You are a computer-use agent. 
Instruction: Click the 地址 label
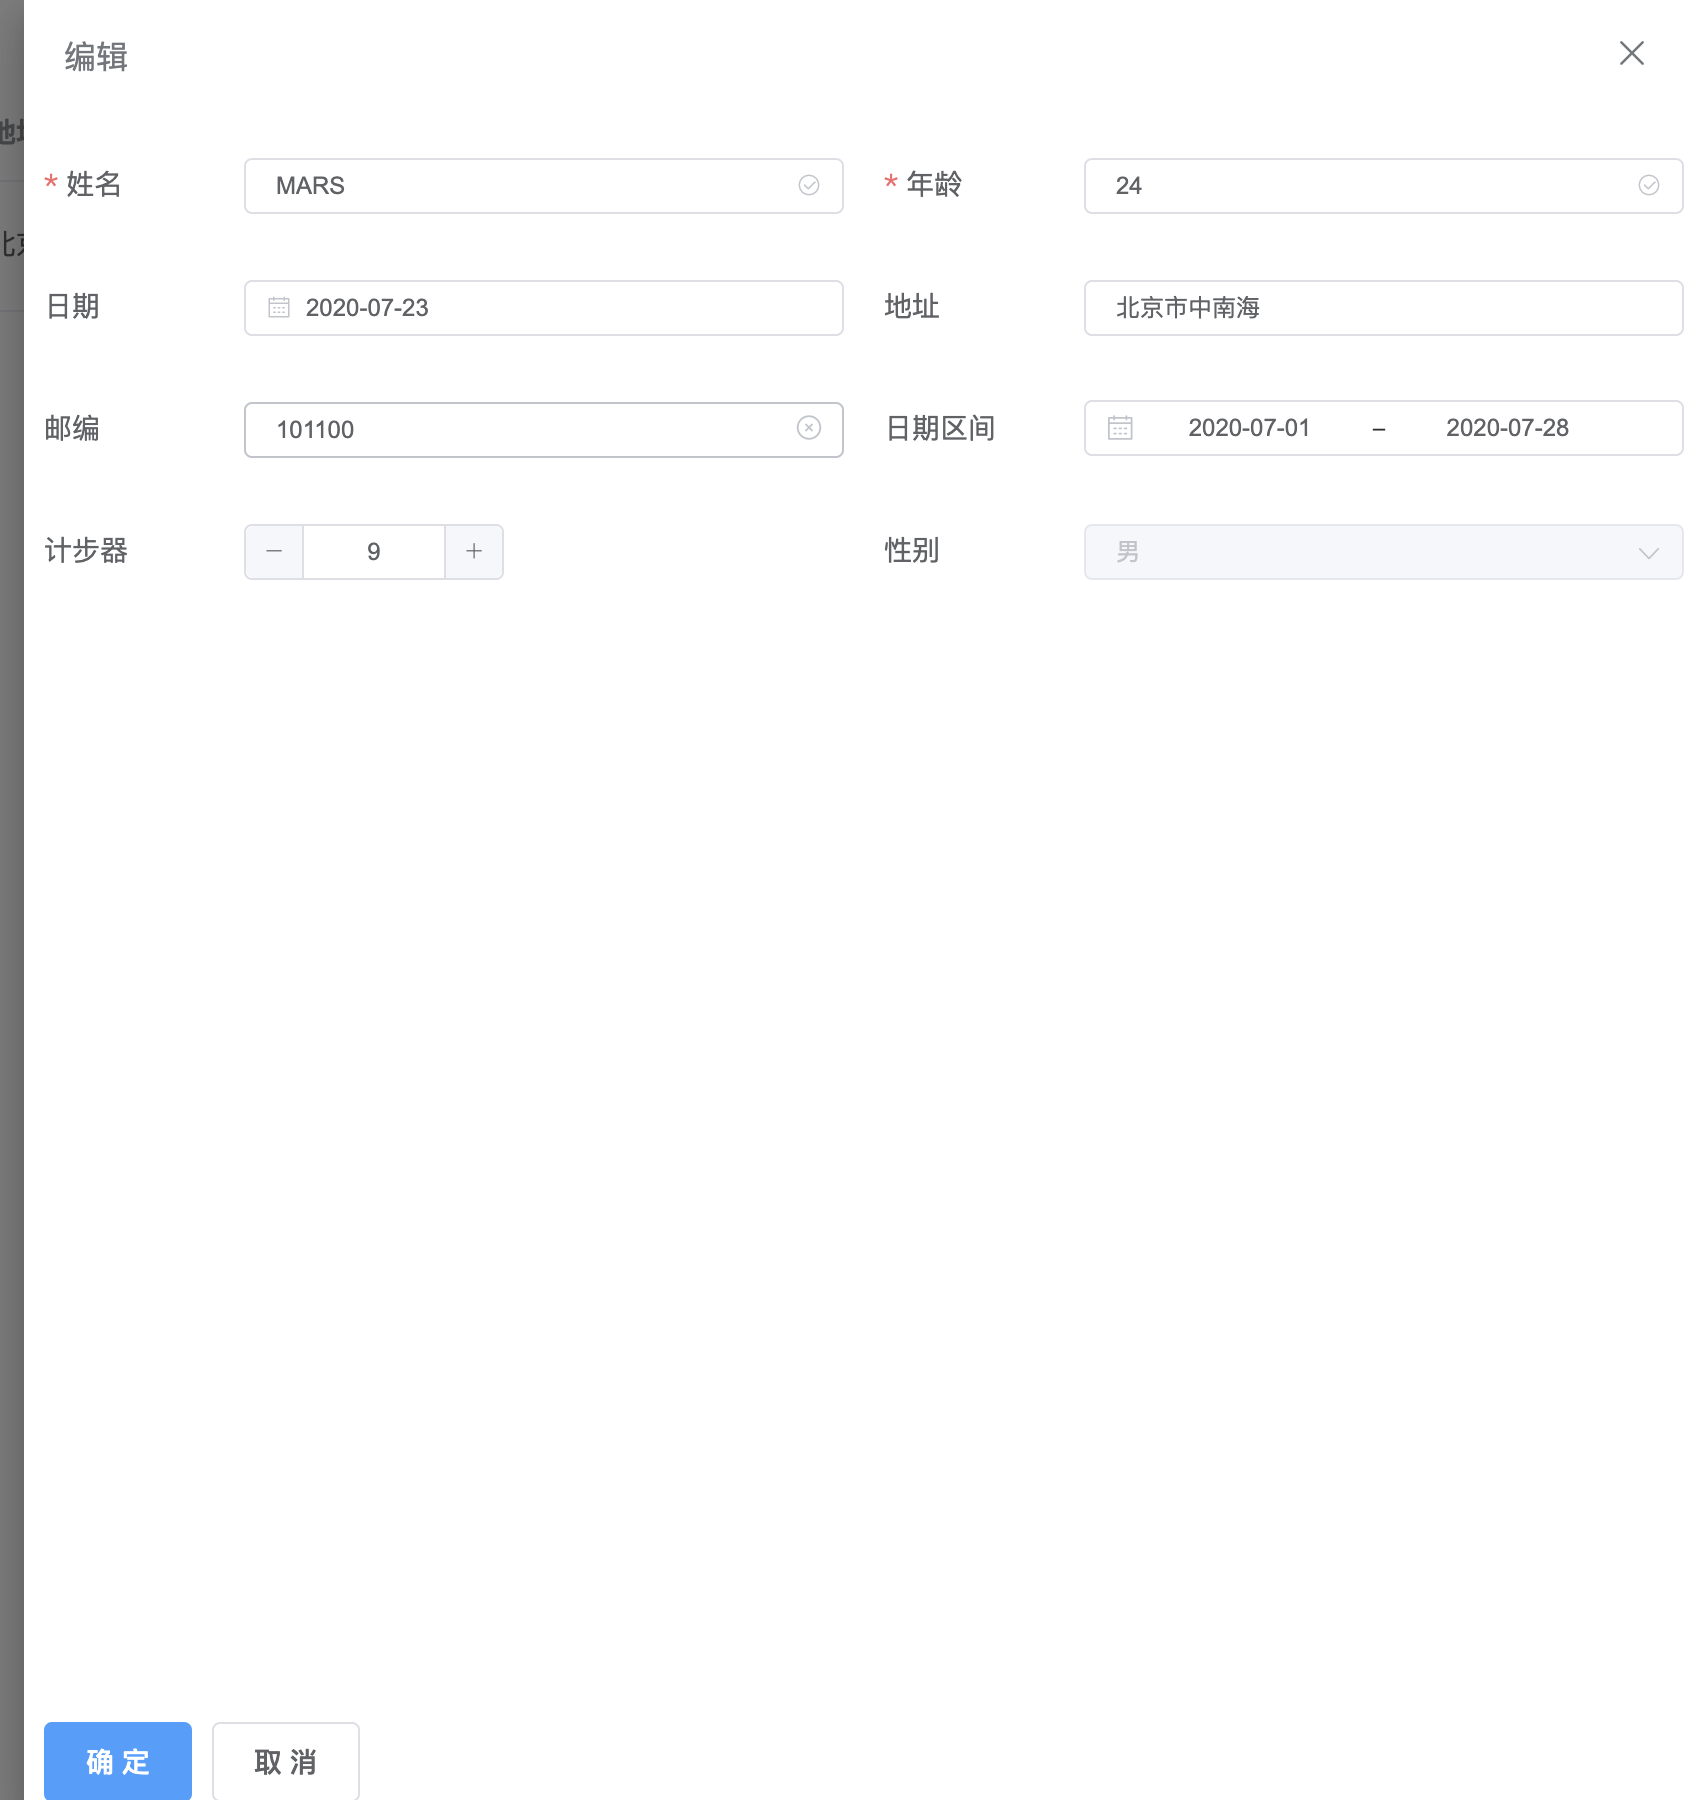912,307
